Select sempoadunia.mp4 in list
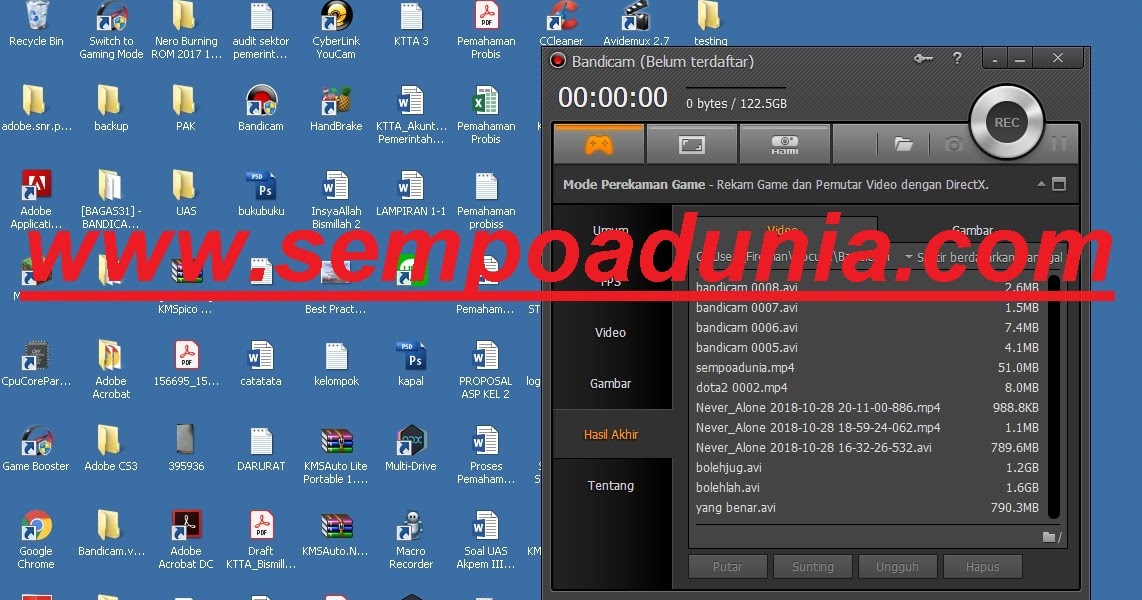Screen dimensions: 1142x600 pos(867,368)
